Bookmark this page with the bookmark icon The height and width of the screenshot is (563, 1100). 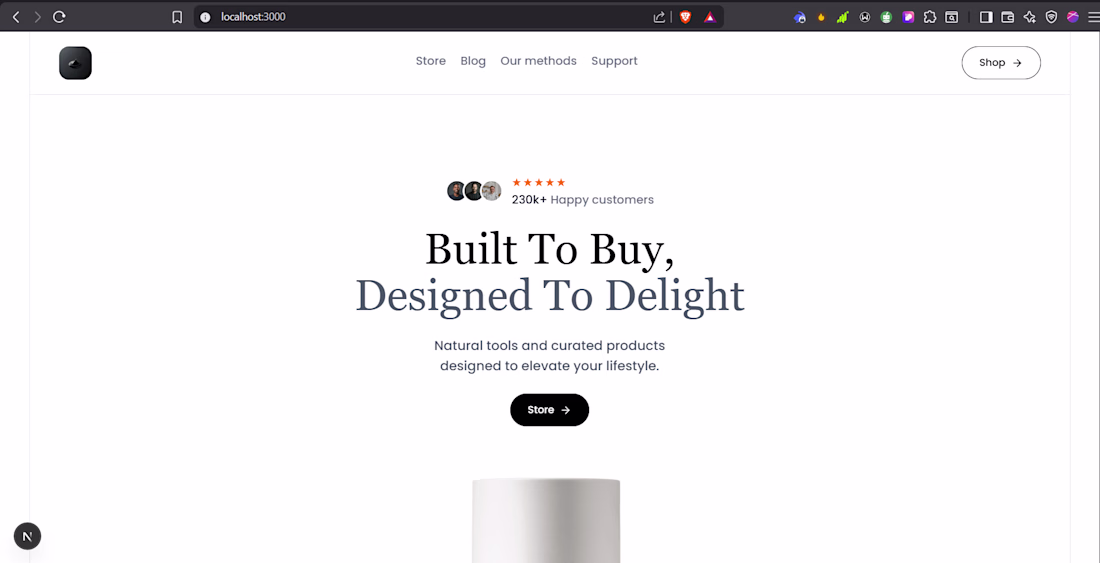coord(177,17)
